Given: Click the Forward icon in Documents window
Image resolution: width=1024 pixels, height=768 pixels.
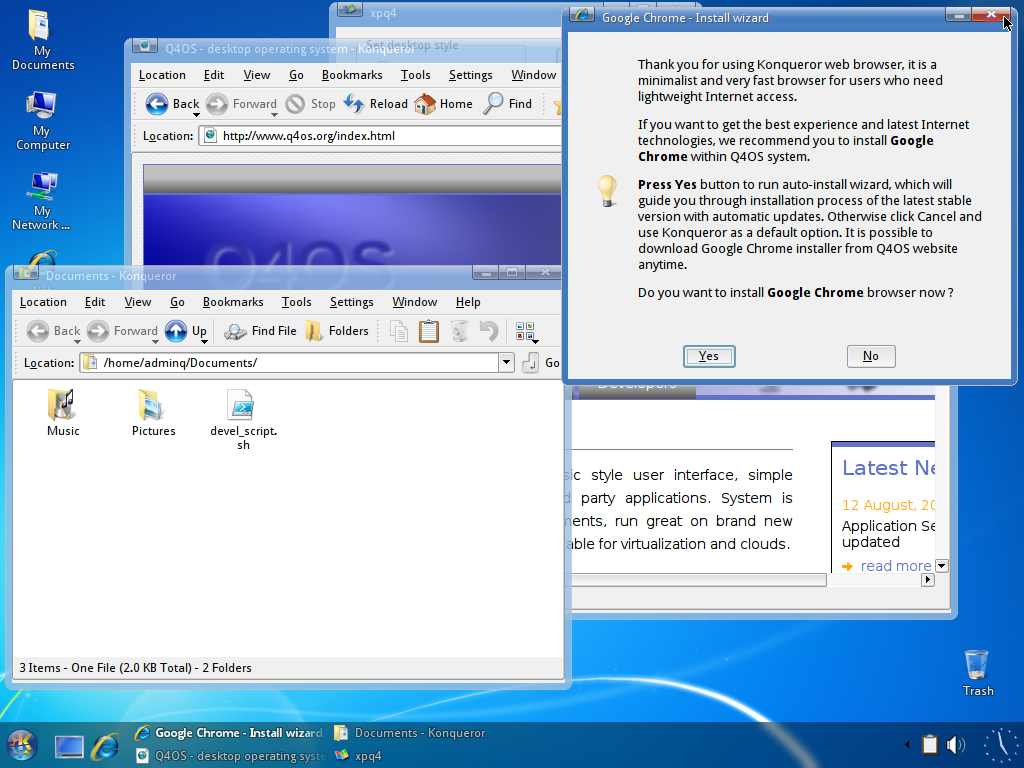Looking at the screenshot, I should [98, 330].
